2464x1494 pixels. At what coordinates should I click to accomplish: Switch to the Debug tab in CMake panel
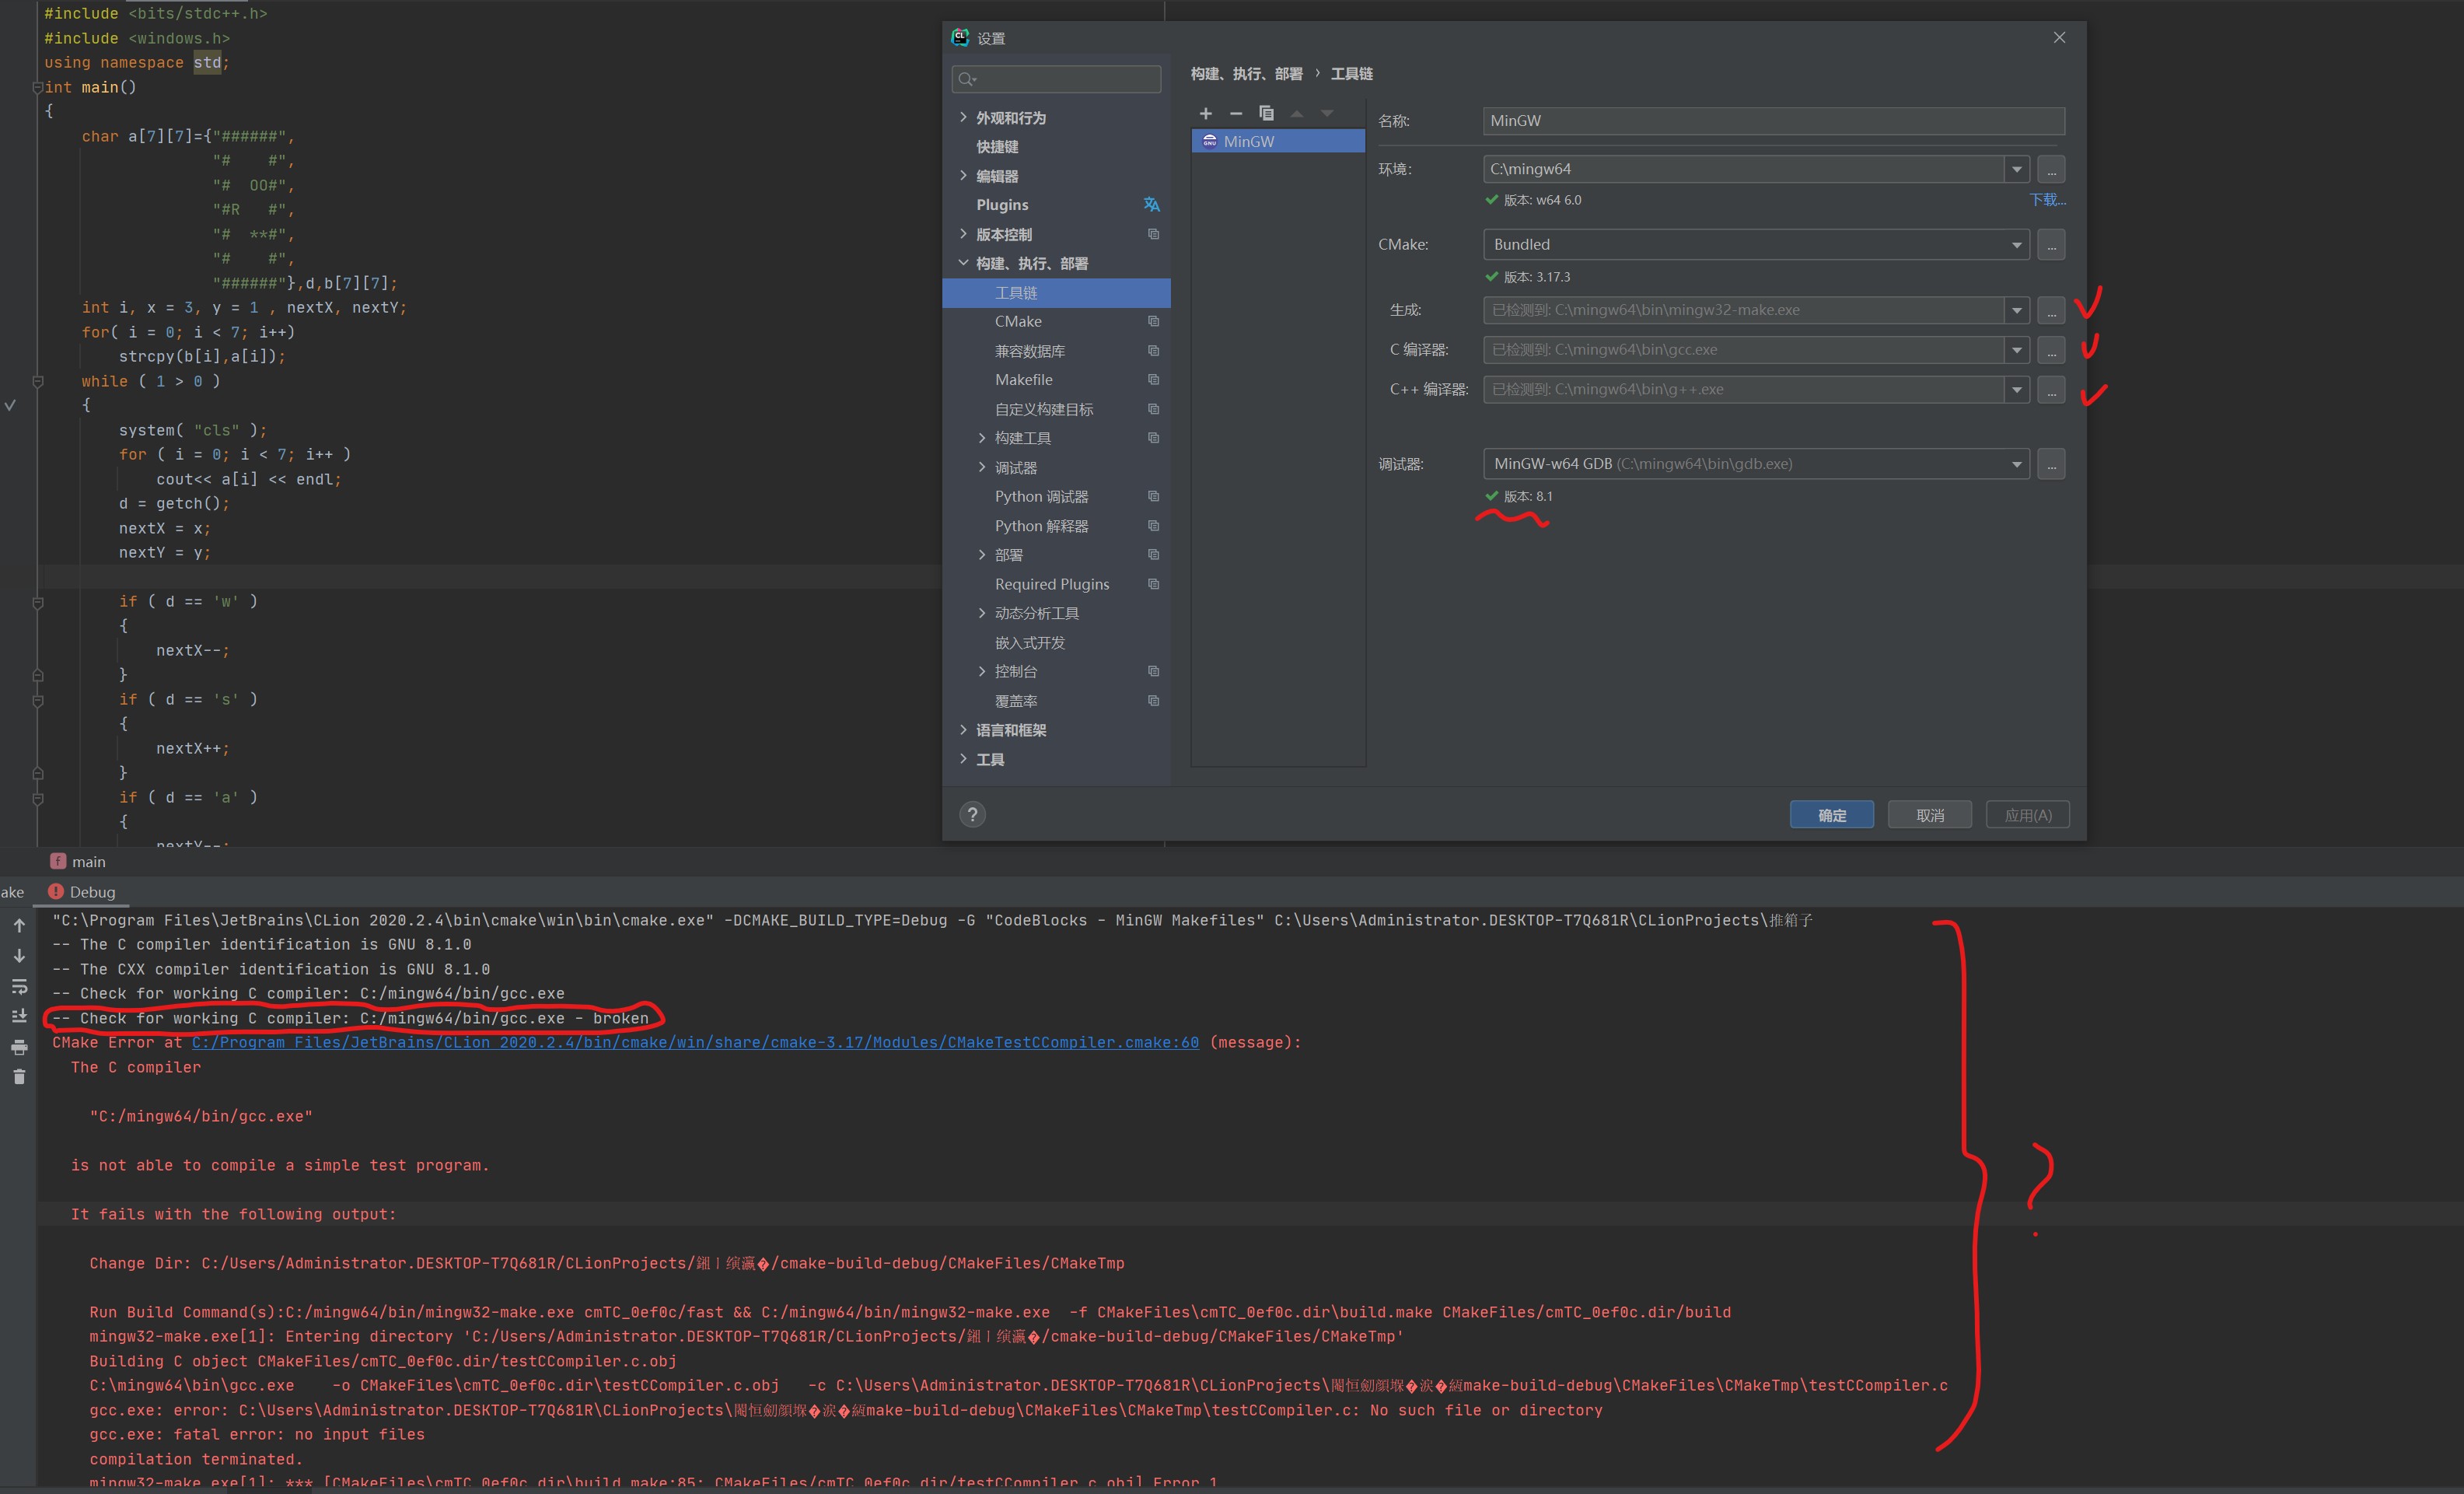(82, 892)
